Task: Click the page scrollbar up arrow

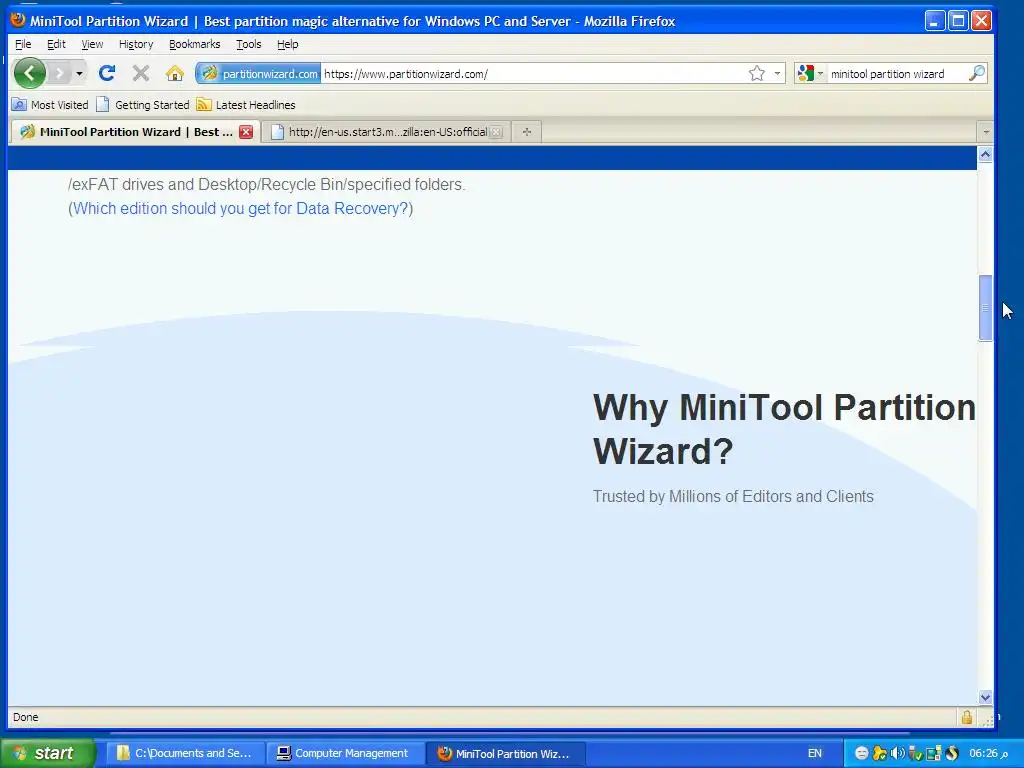Action: coord(985,154)
